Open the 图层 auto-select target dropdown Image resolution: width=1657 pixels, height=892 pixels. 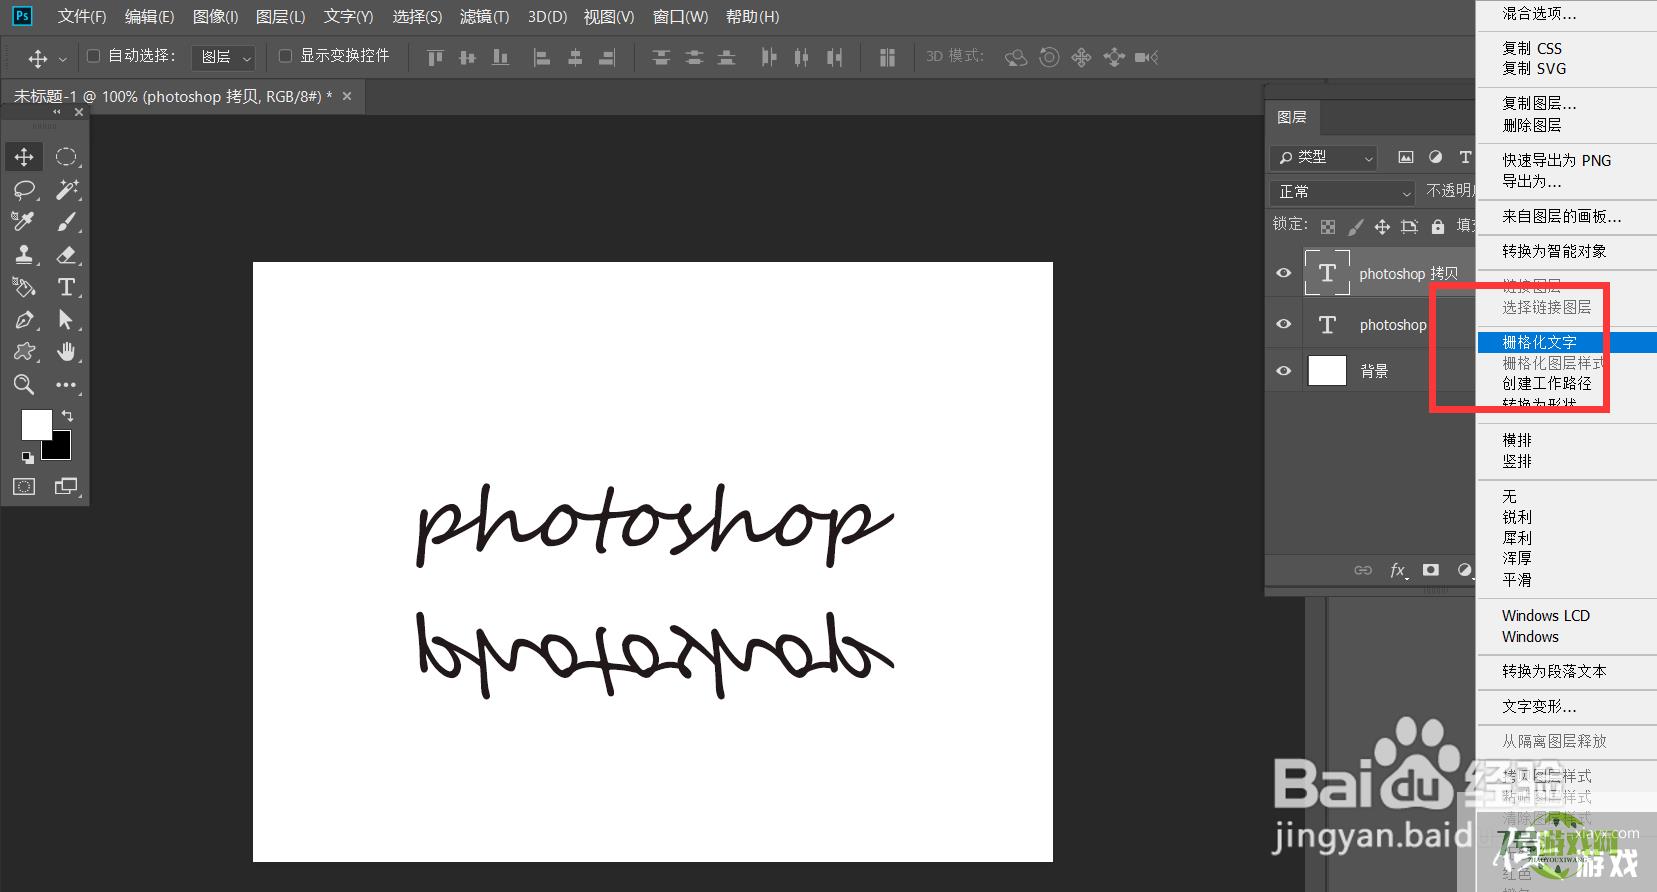coord(224,57)
